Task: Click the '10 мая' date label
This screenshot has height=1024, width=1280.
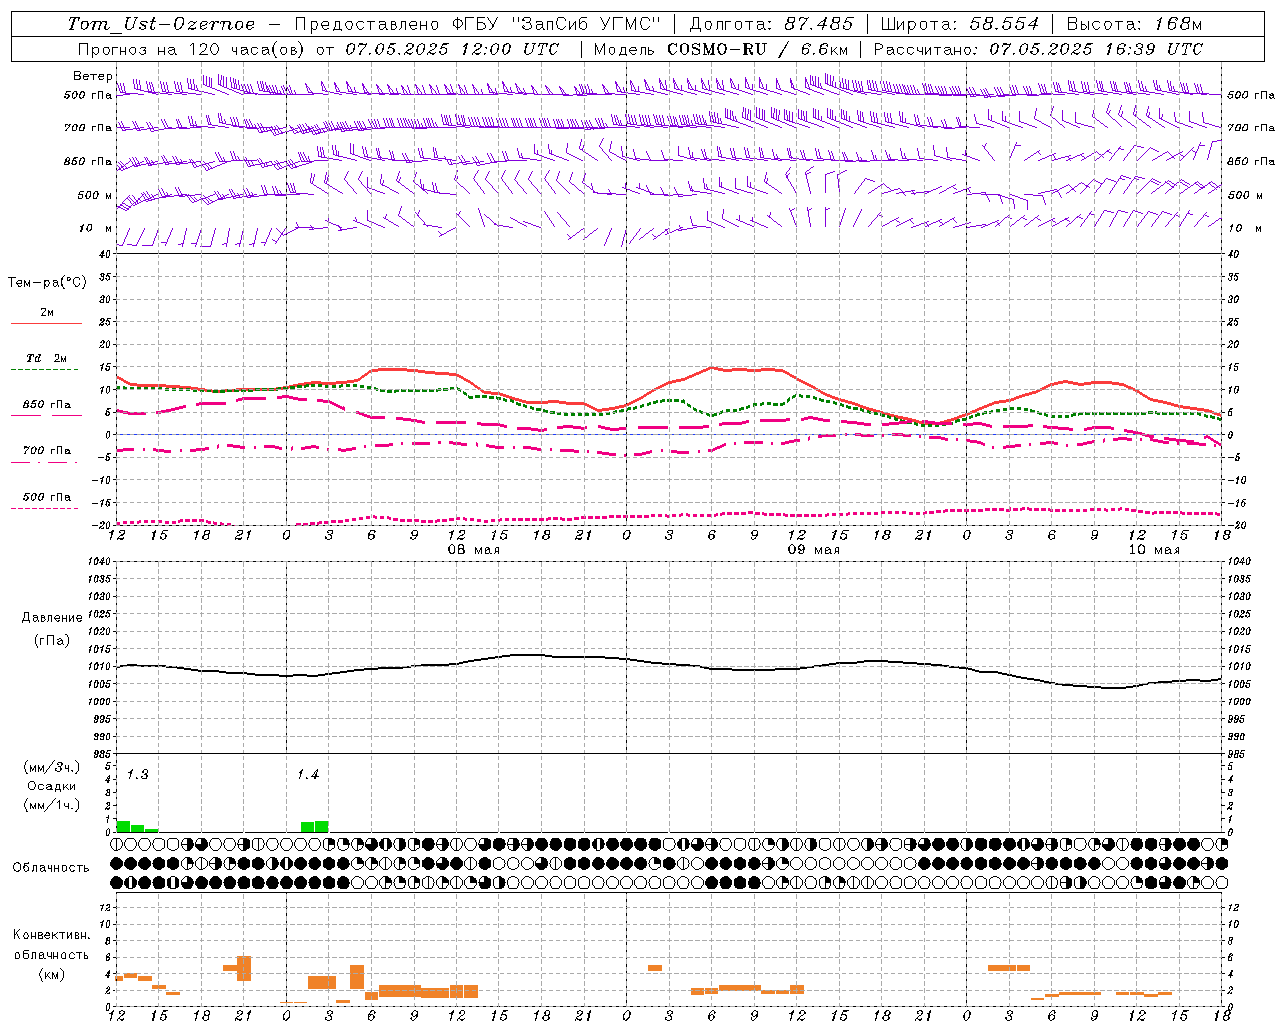Action: point(1154,550)
